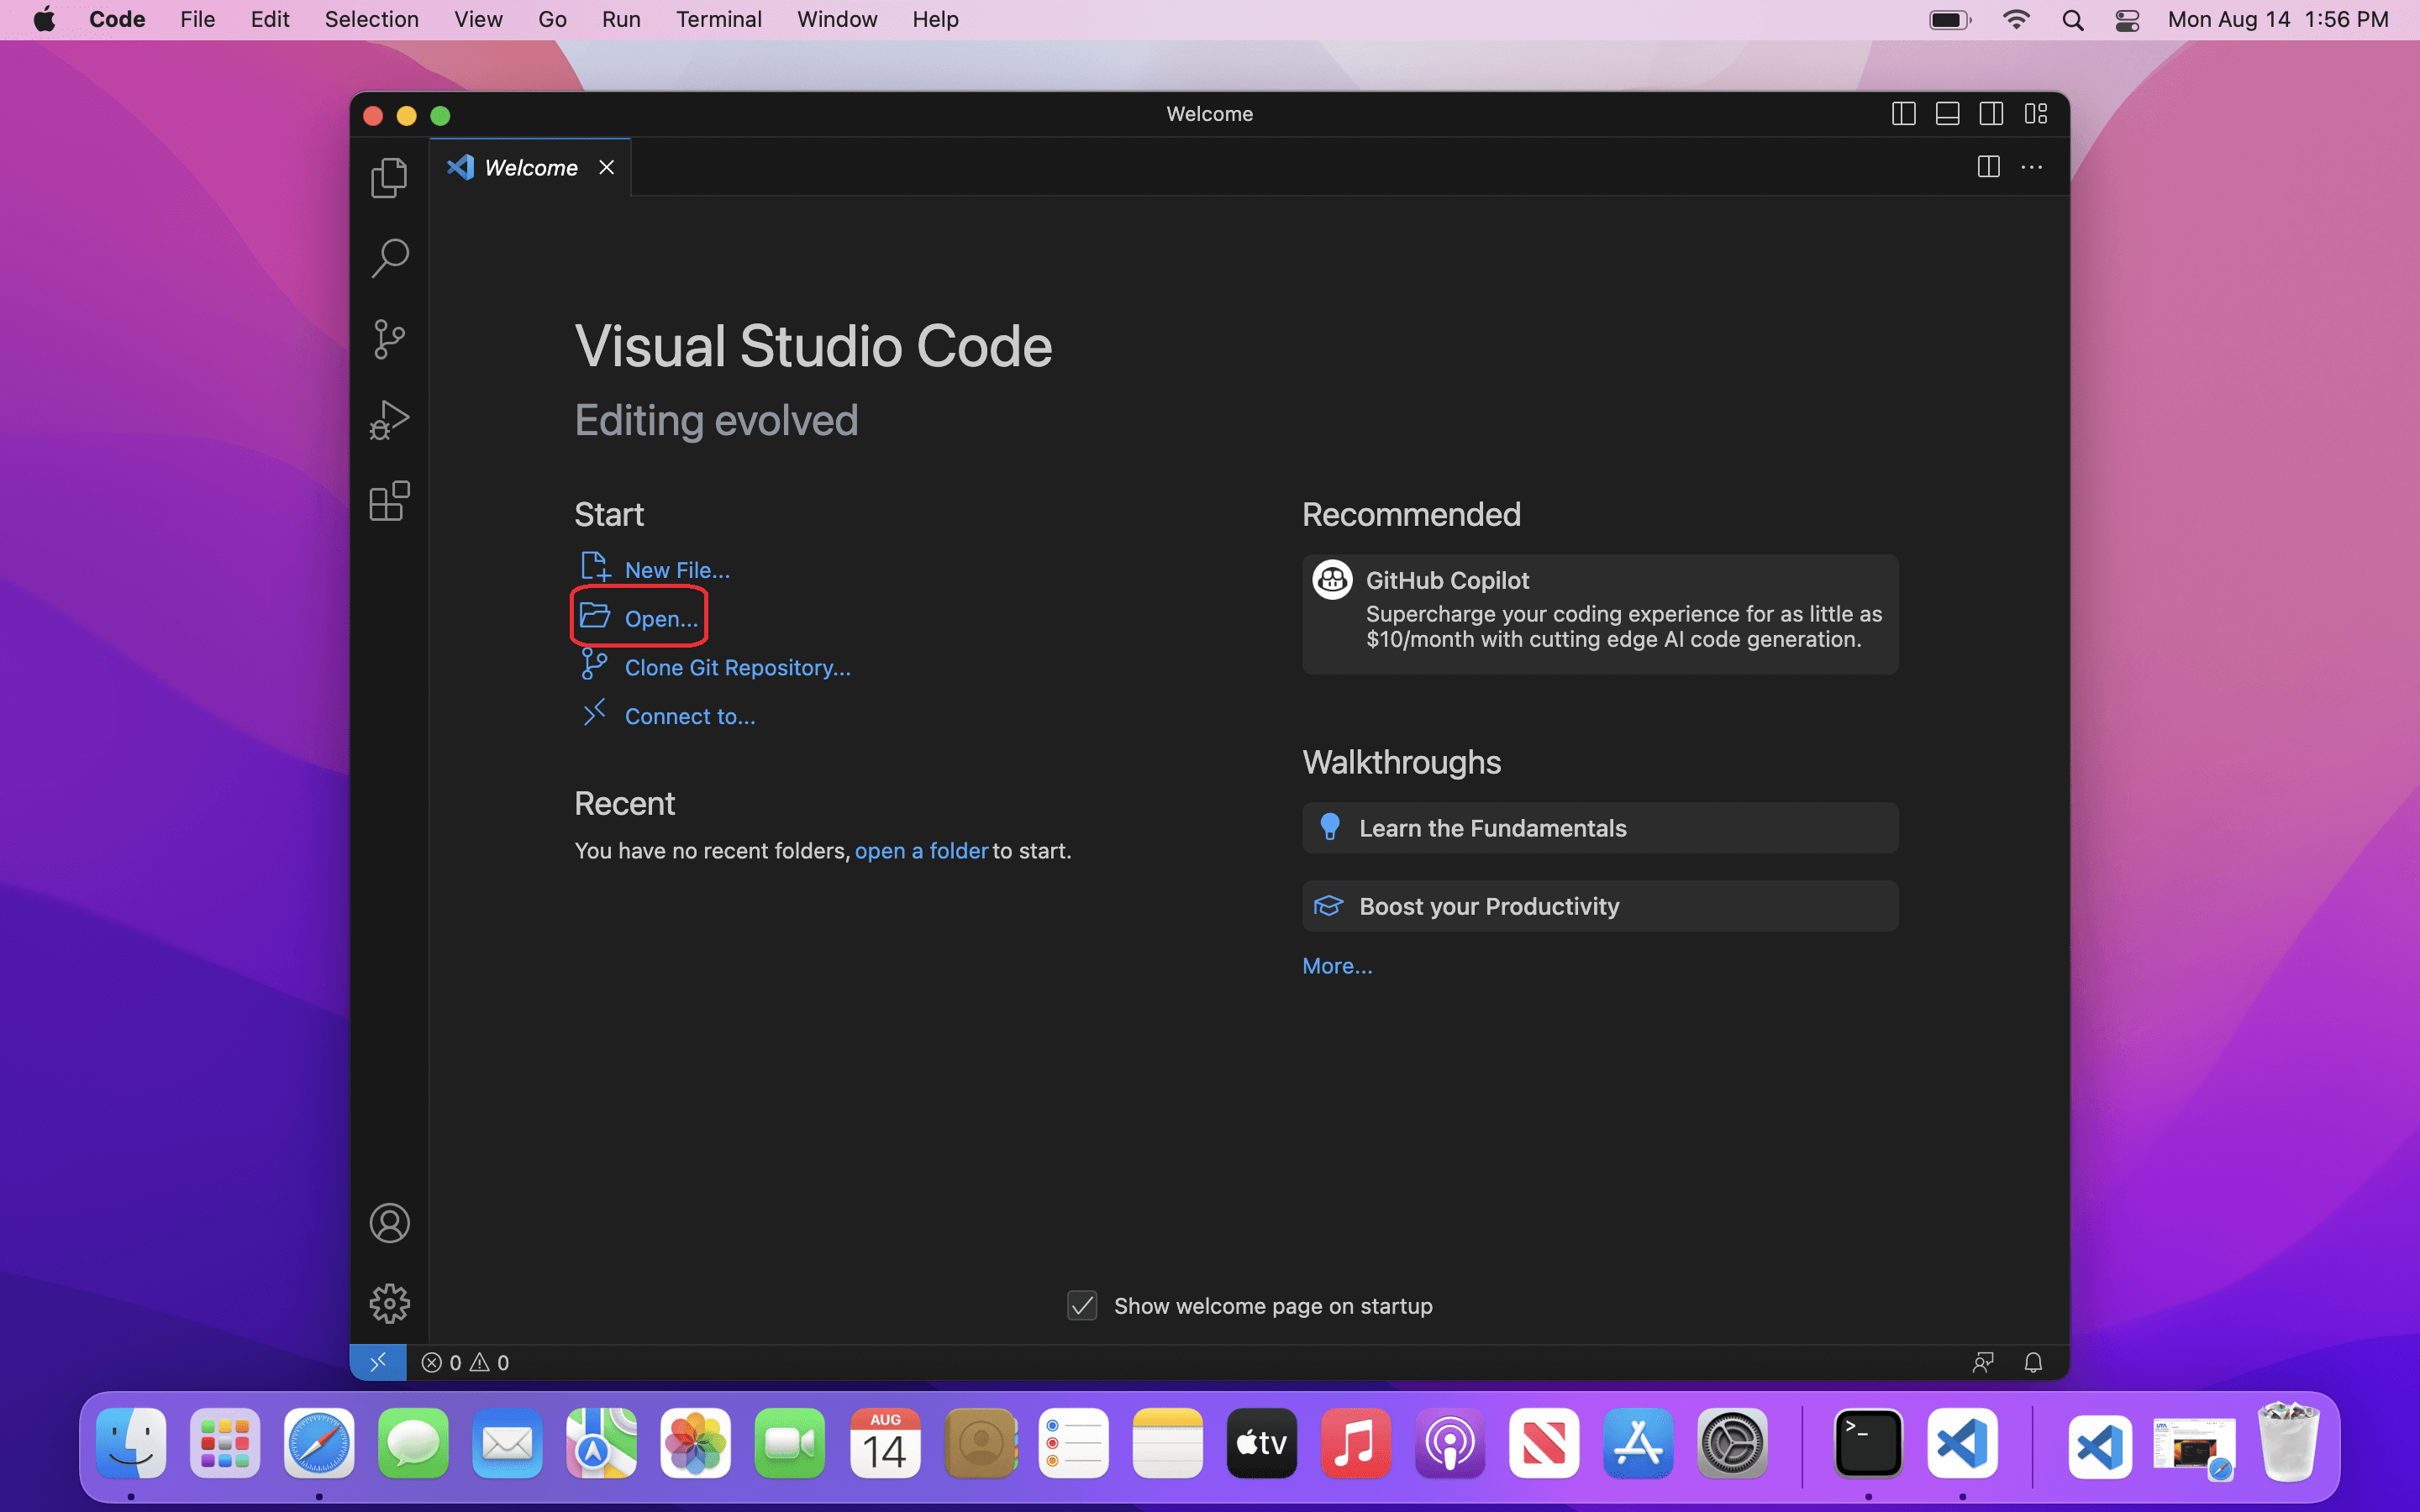Open the Explorer view in activity bar
2420x1512 pixels.
pos(389,178)
